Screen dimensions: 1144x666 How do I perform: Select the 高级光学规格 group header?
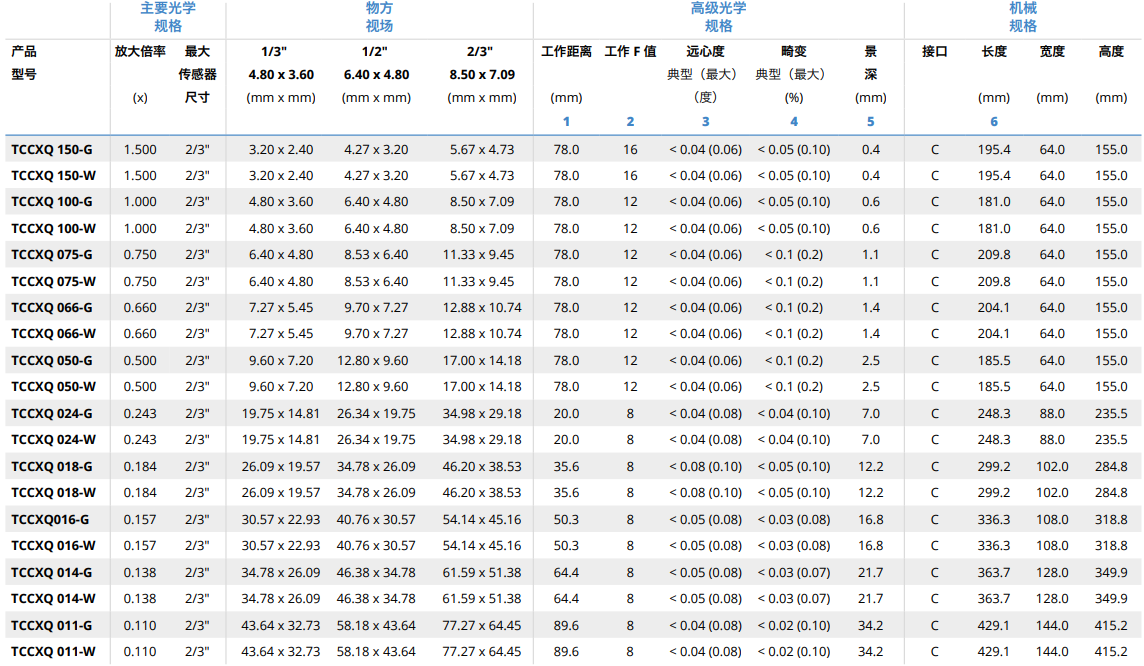[718, 17]
